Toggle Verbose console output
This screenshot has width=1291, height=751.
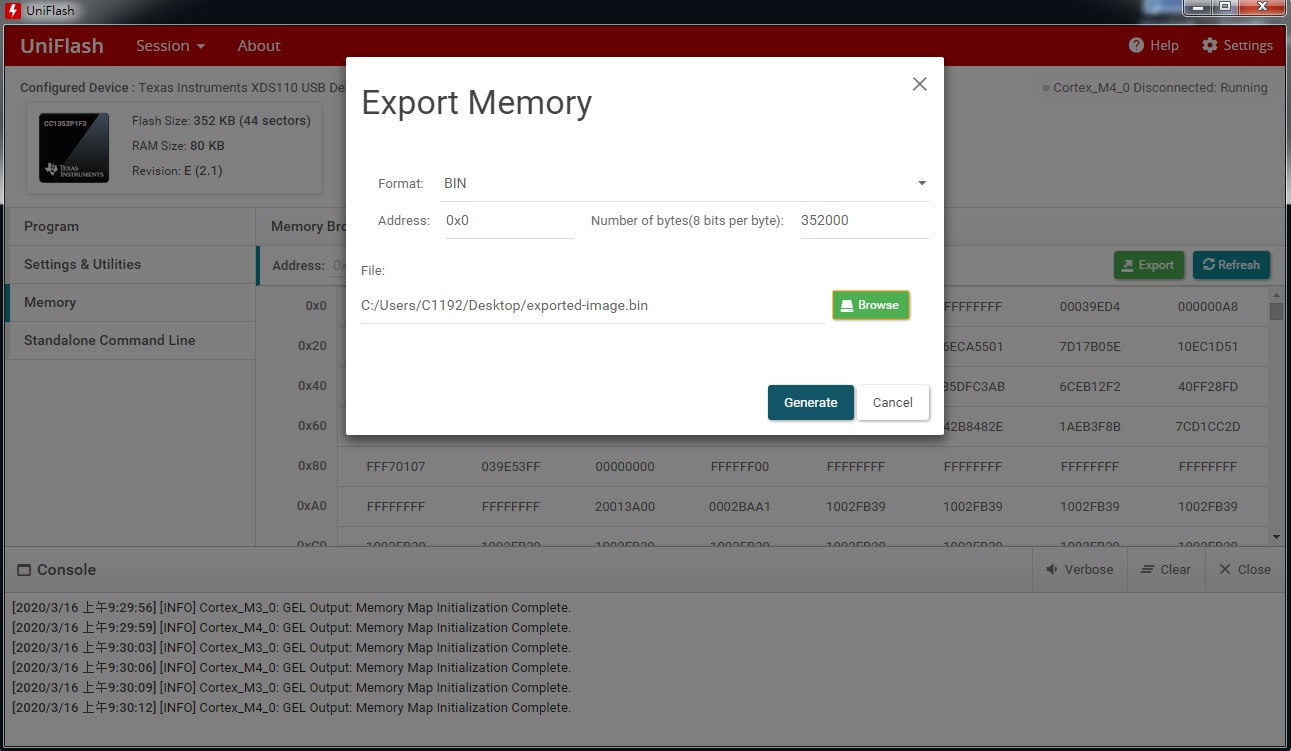coord(1079,569)
